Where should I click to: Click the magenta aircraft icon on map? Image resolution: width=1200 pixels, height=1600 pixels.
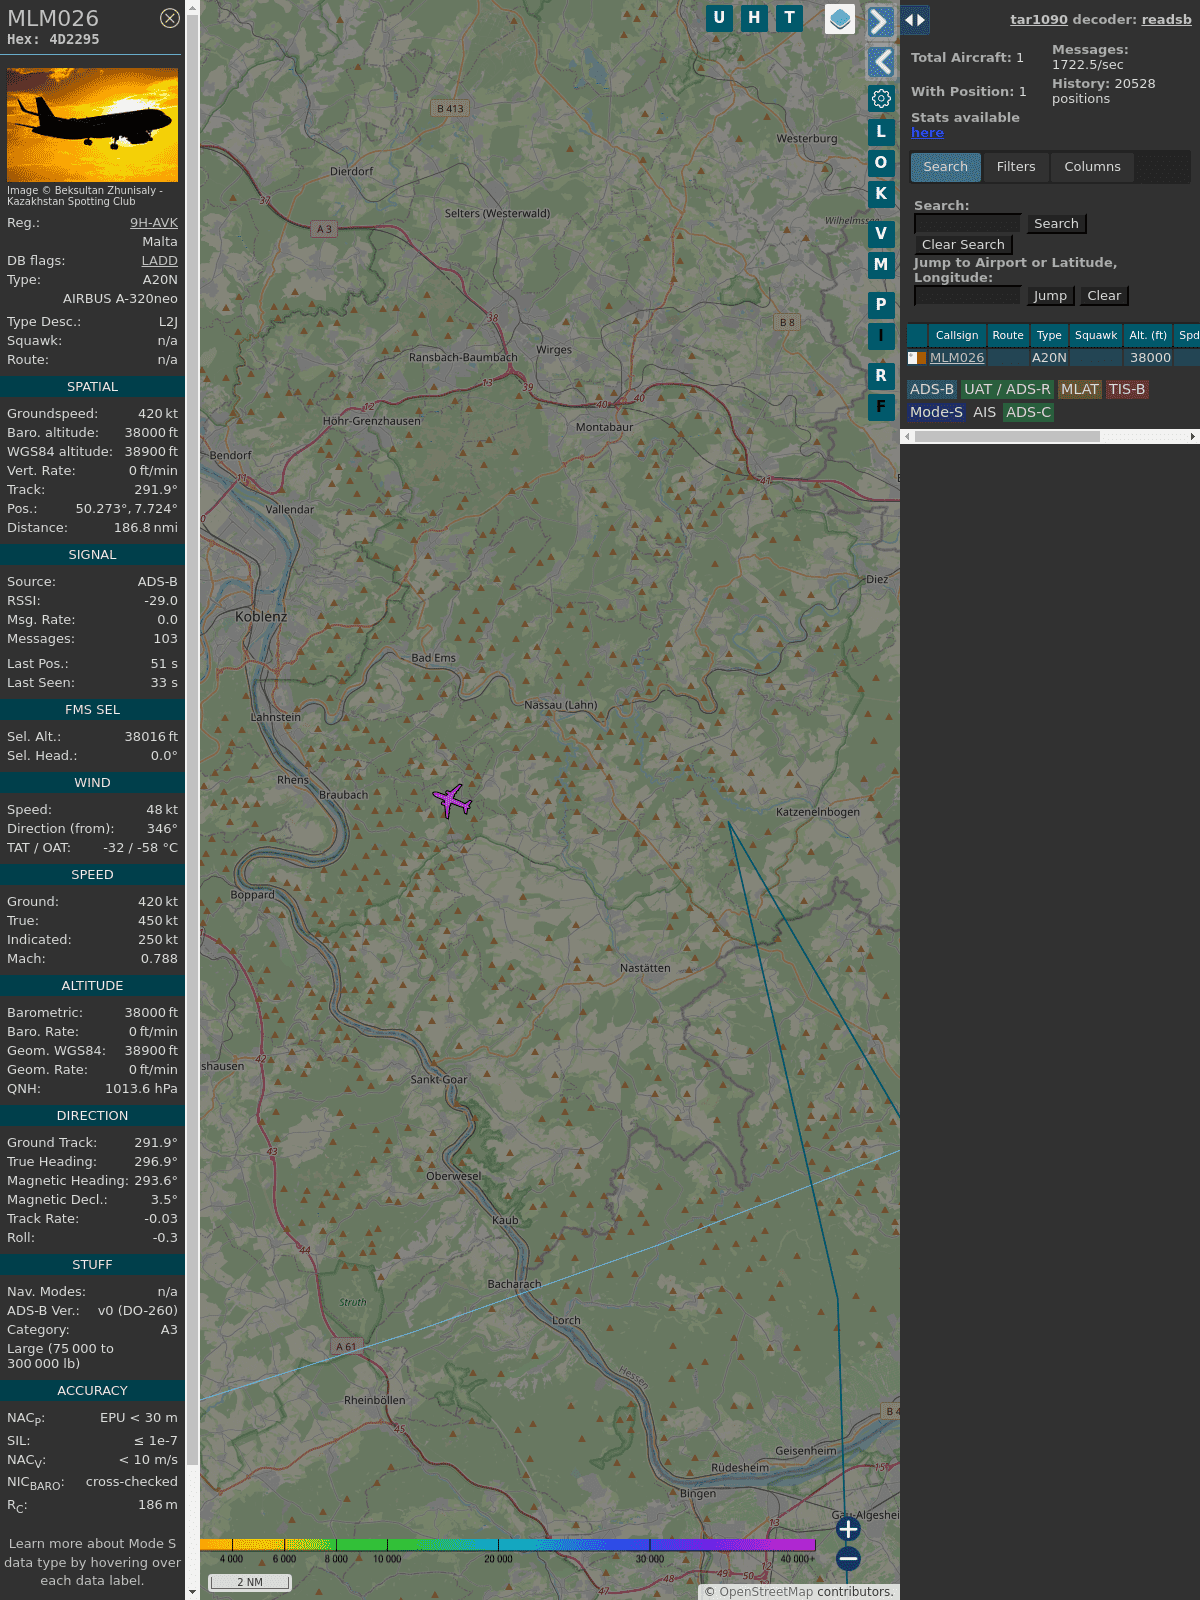tap(452, 800)
